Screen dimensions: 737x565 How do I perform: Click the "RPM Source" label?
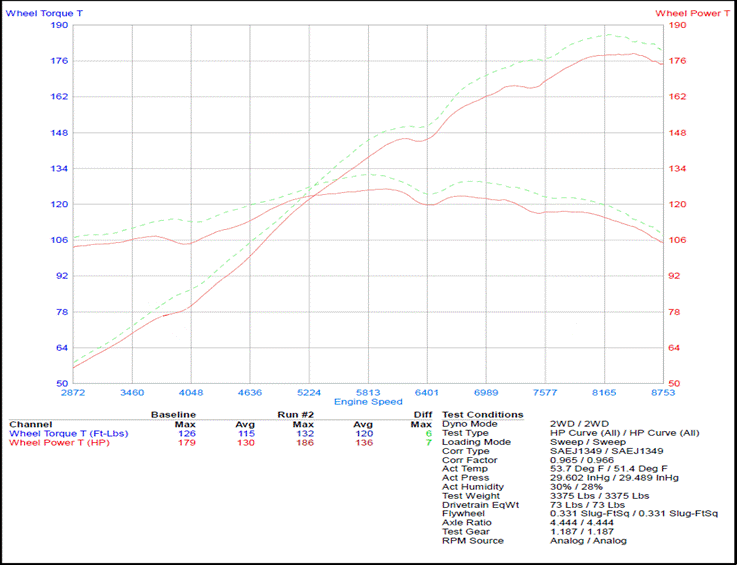[473, 541]
